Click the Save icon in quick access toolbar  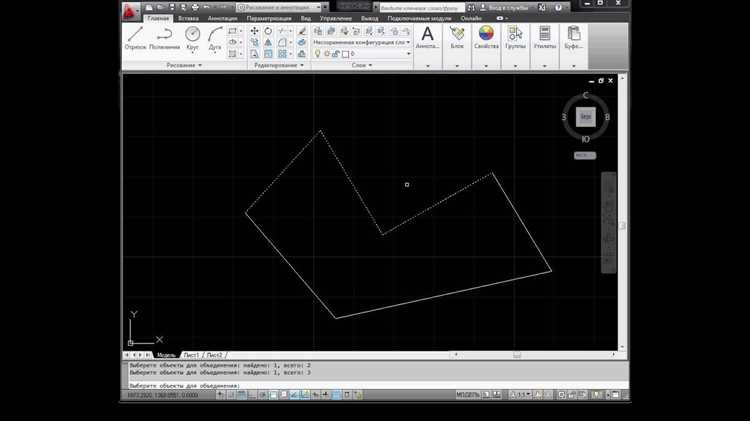171,7
